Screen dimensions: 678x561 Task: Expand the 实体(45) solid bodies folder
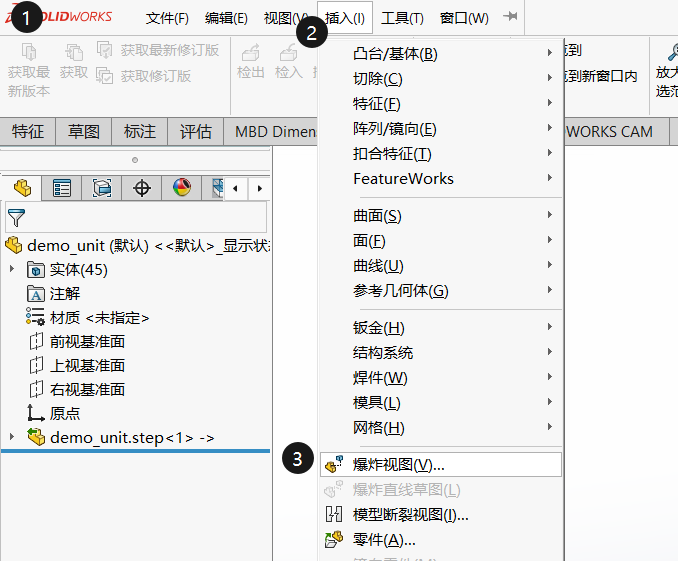pos(12,269)
